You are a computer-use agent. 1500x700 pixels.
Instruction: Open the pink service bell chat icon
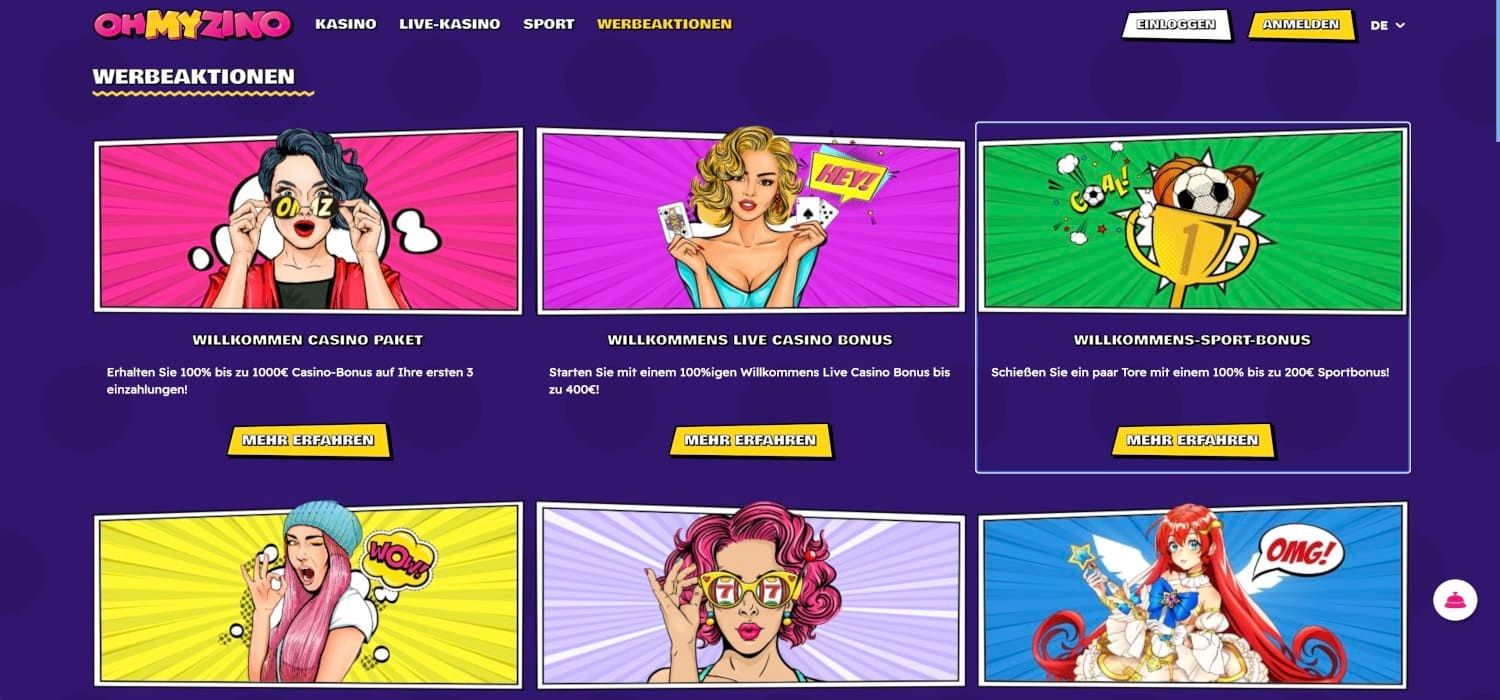(x=1454, y=600)
